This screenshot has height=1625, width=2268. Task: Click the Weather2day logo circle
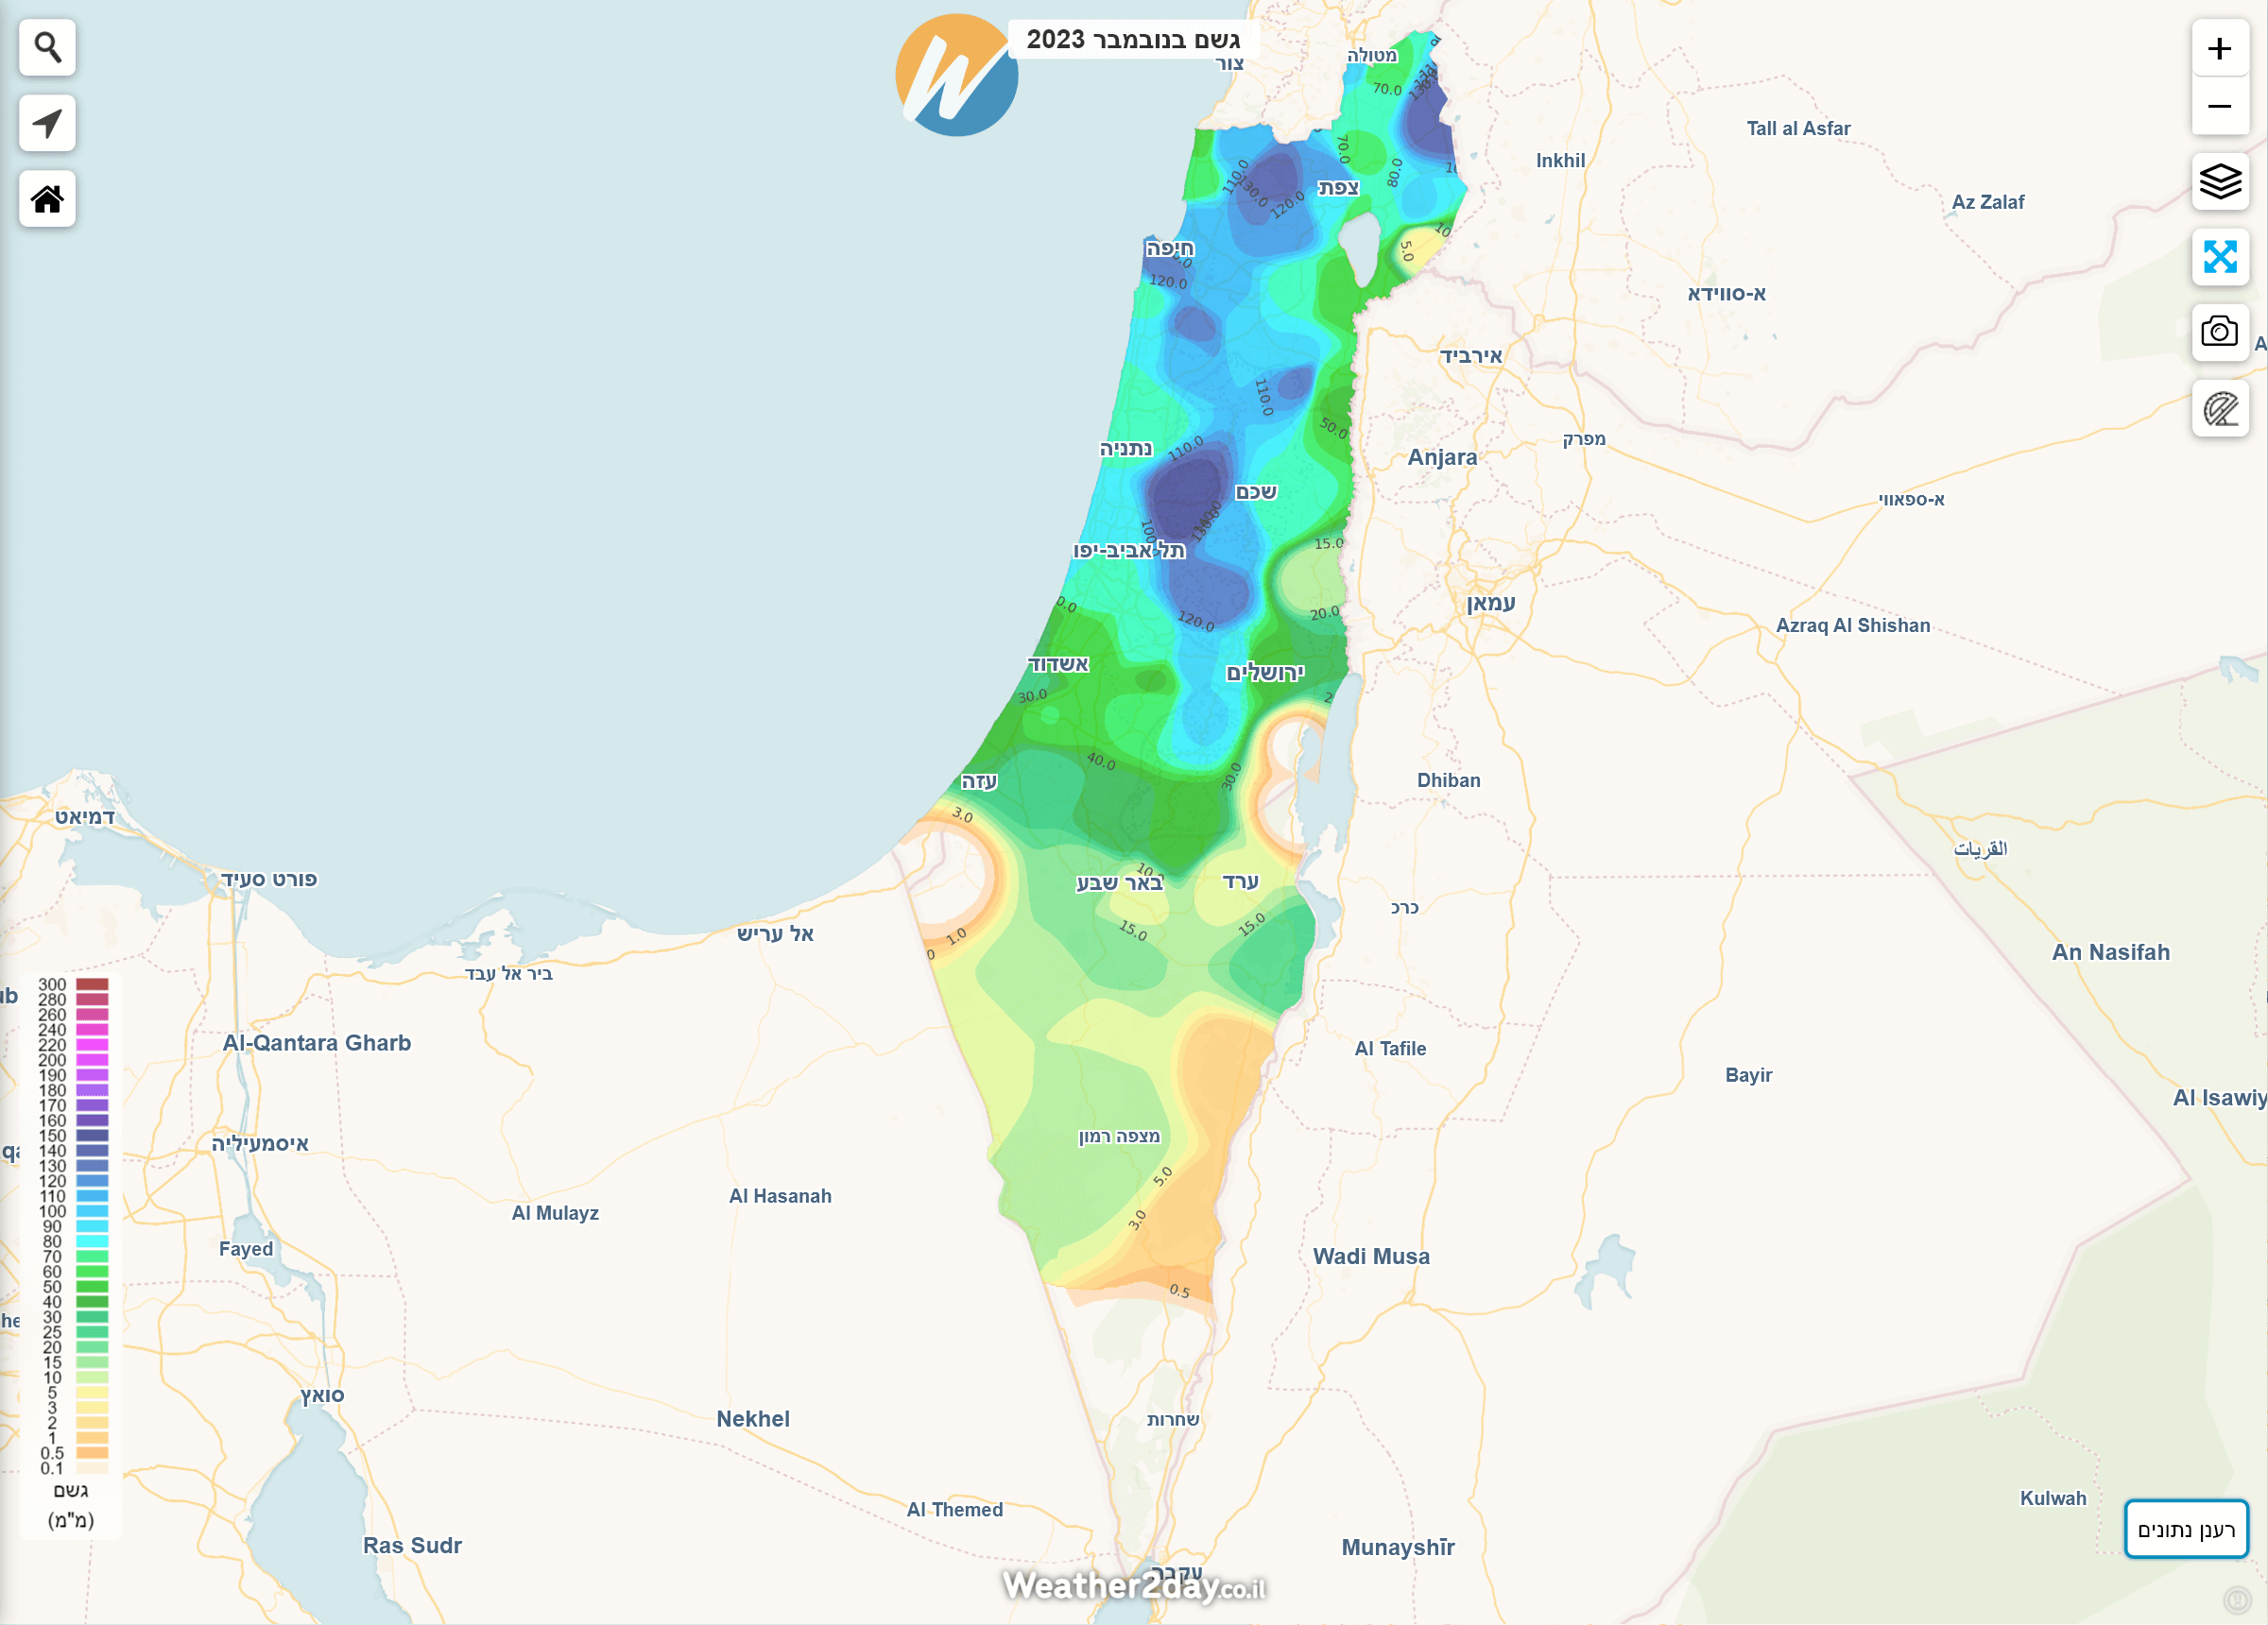[955, 76]
